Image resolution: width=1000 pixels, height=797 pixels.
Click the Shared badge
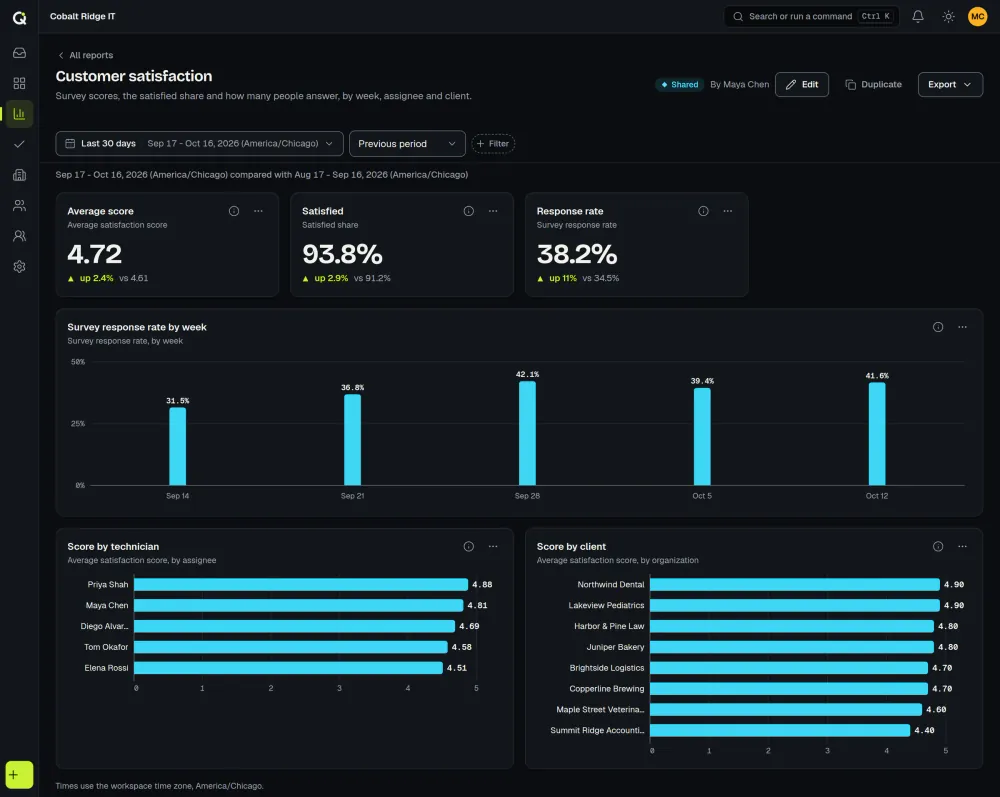680,84
